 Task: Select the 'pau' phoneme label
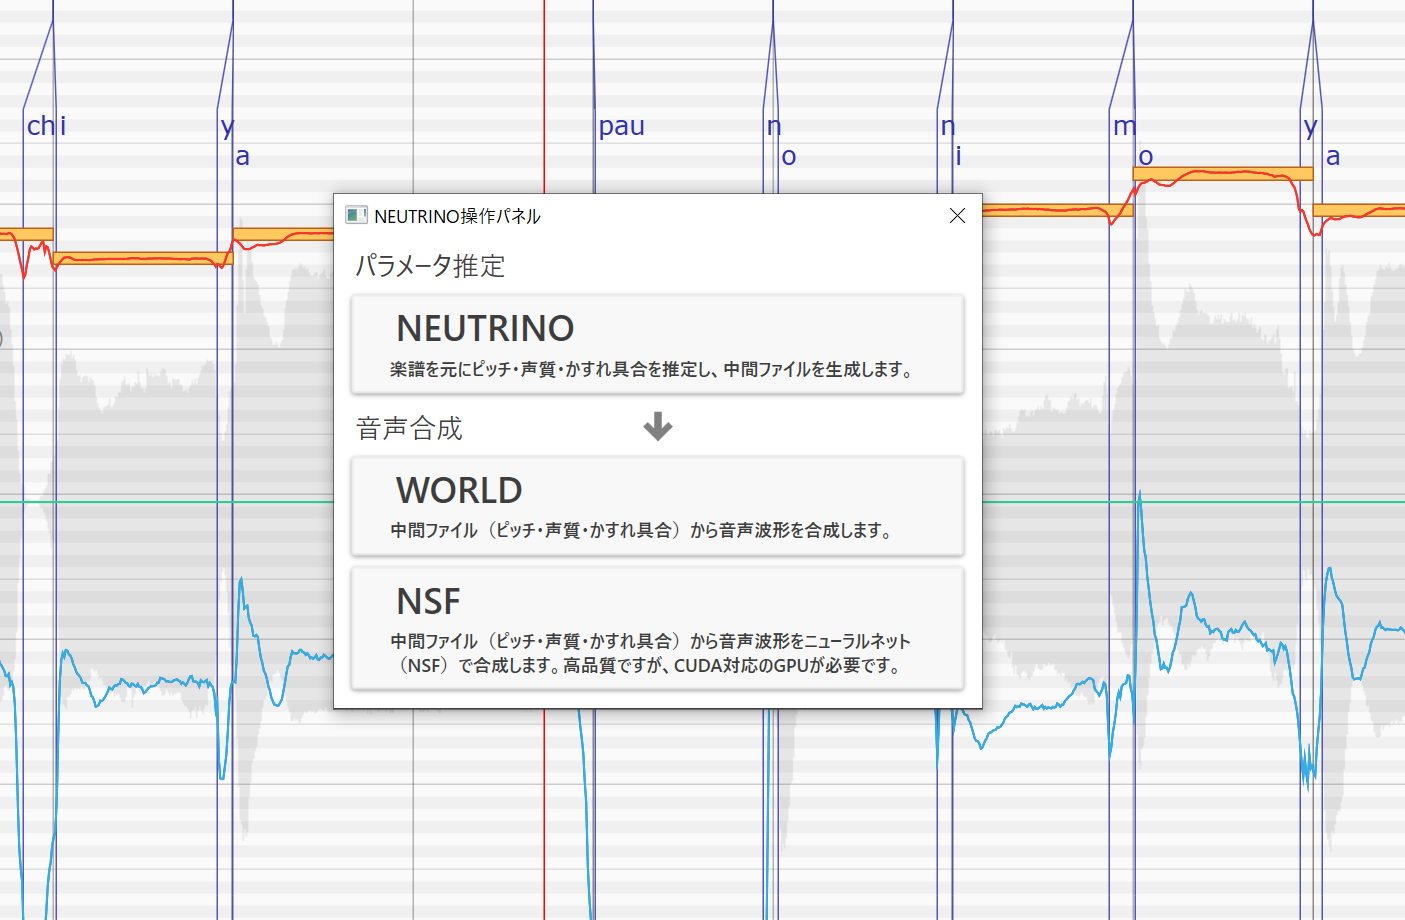621,126
